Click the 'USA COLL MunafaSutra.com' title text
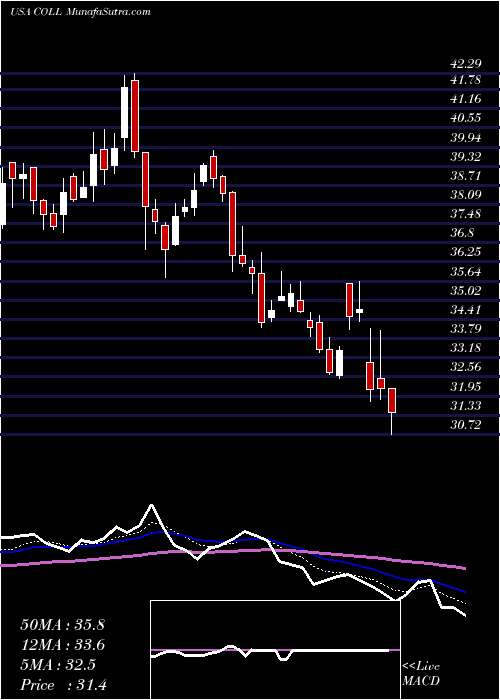This screenshot has height=700, width=500. (80, 12)
